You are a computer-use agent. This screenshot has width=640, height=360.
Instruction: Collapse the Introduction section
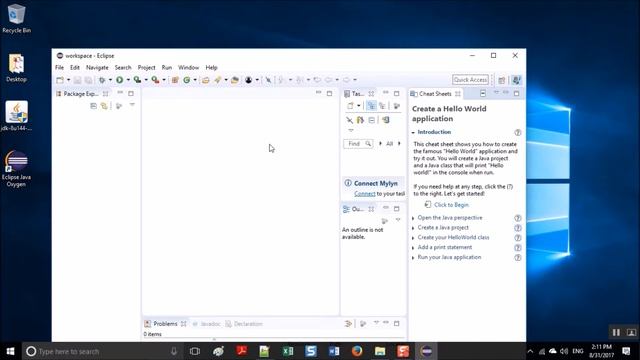pyautogui.click(x=413, y=133)
